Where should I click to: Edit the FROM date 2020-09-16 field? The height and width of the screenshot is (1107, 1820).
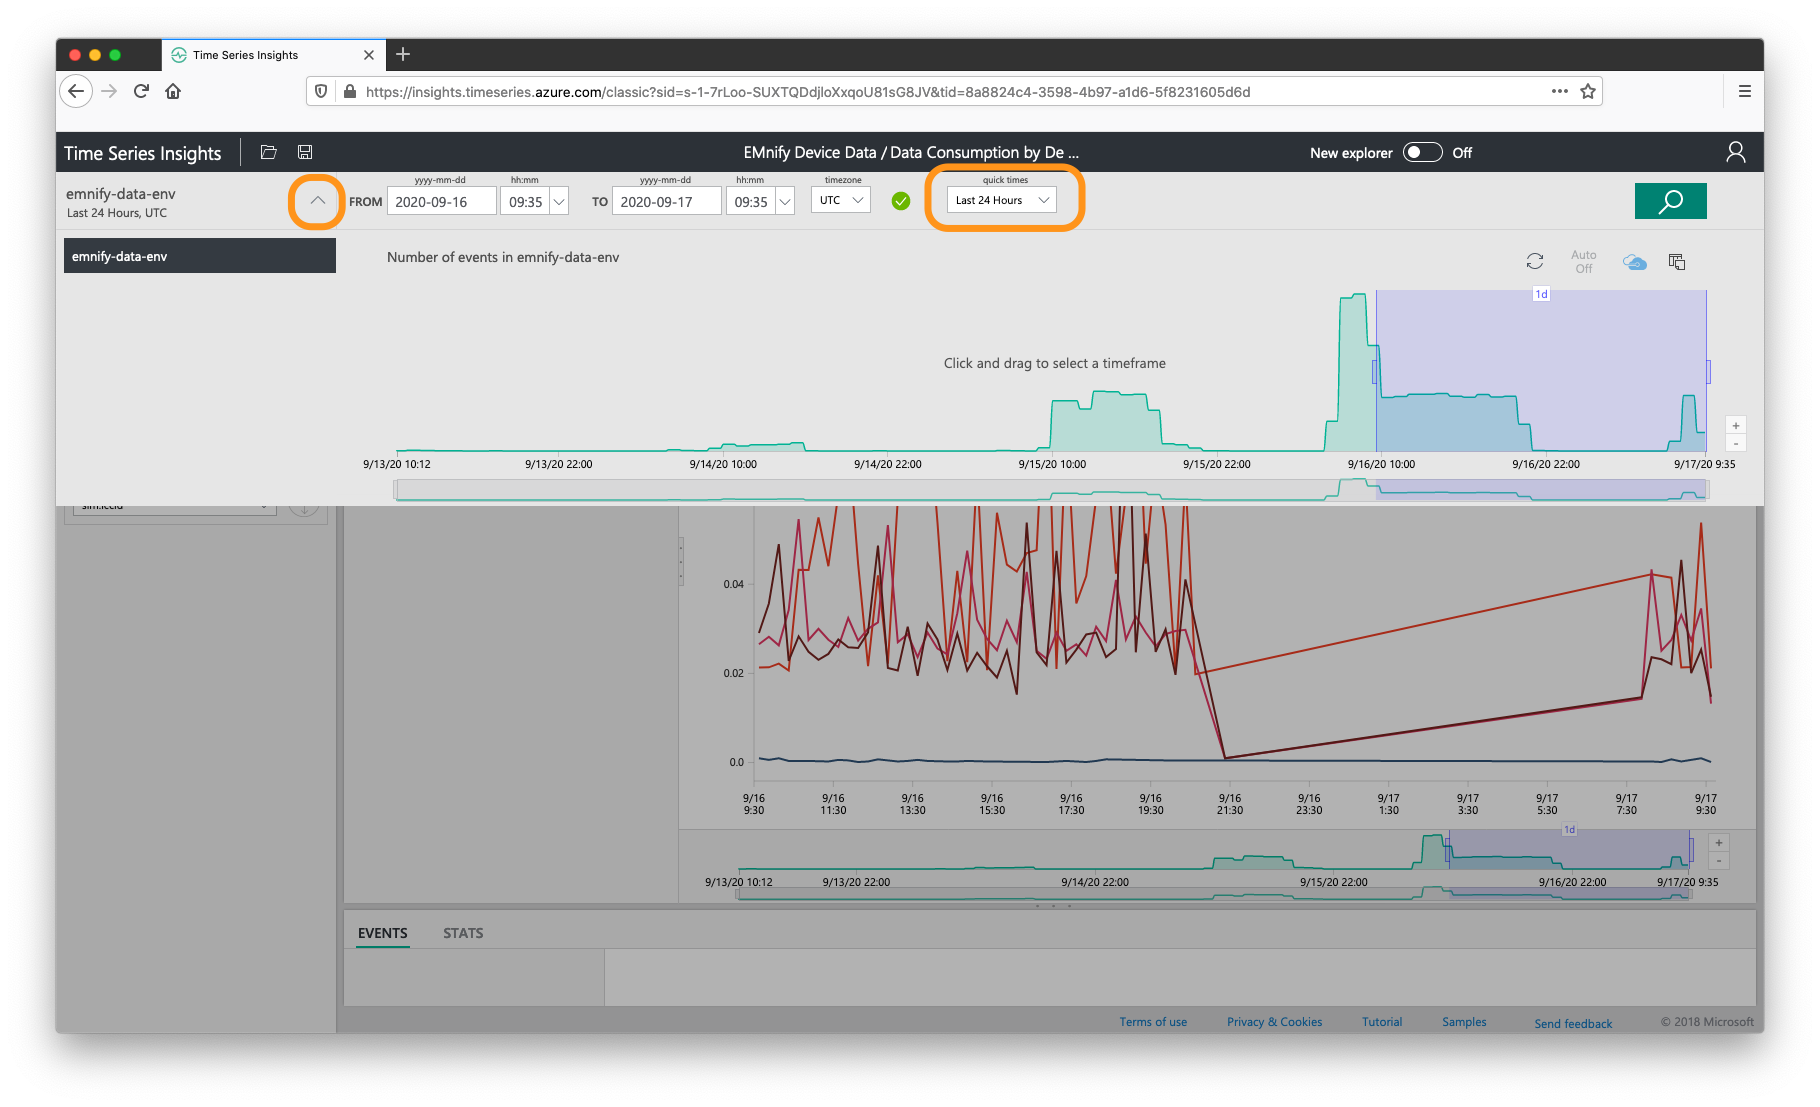[x=441, y=201]
